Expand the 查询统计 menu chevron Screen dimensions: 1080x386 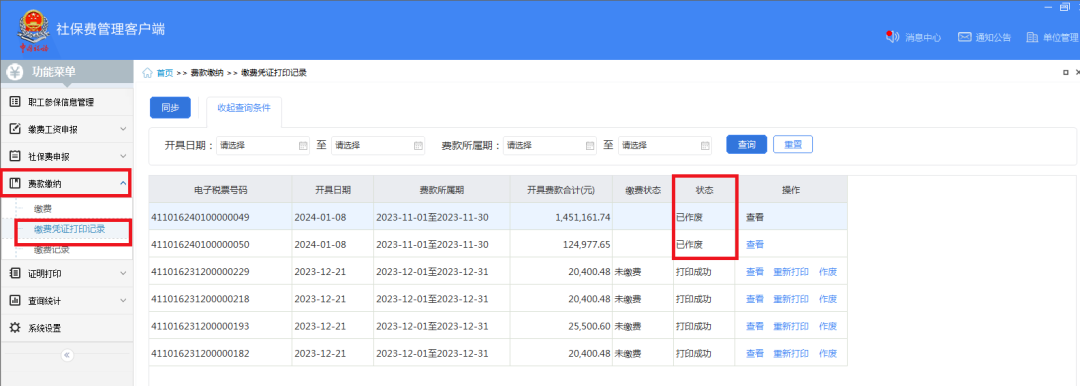tap(123, 301)
